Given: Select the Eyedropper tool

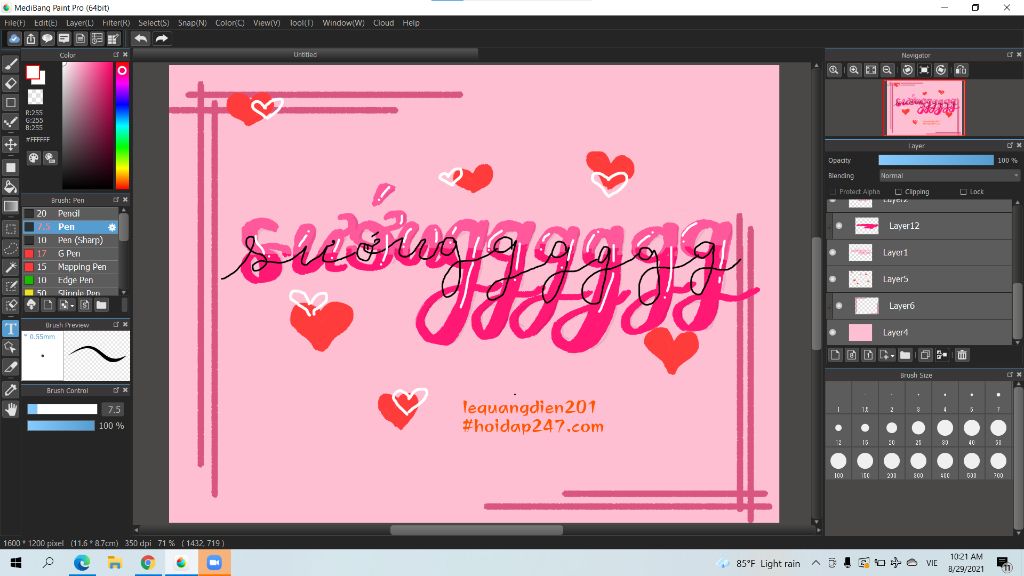Looking at the screenshot, I should pos(10,390).
